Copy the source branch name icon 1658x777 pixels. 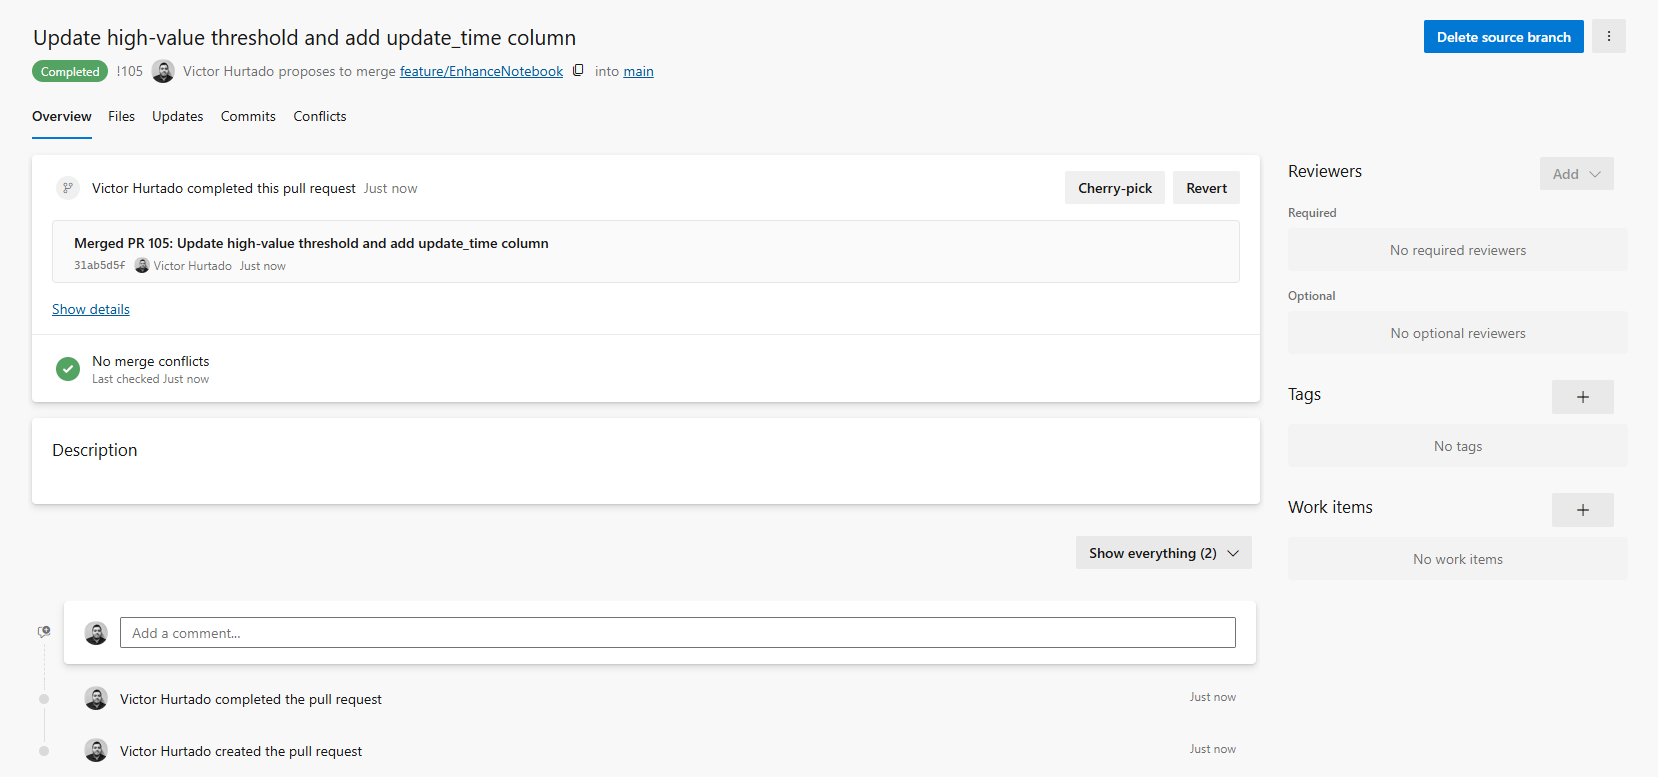click(578, 71)
